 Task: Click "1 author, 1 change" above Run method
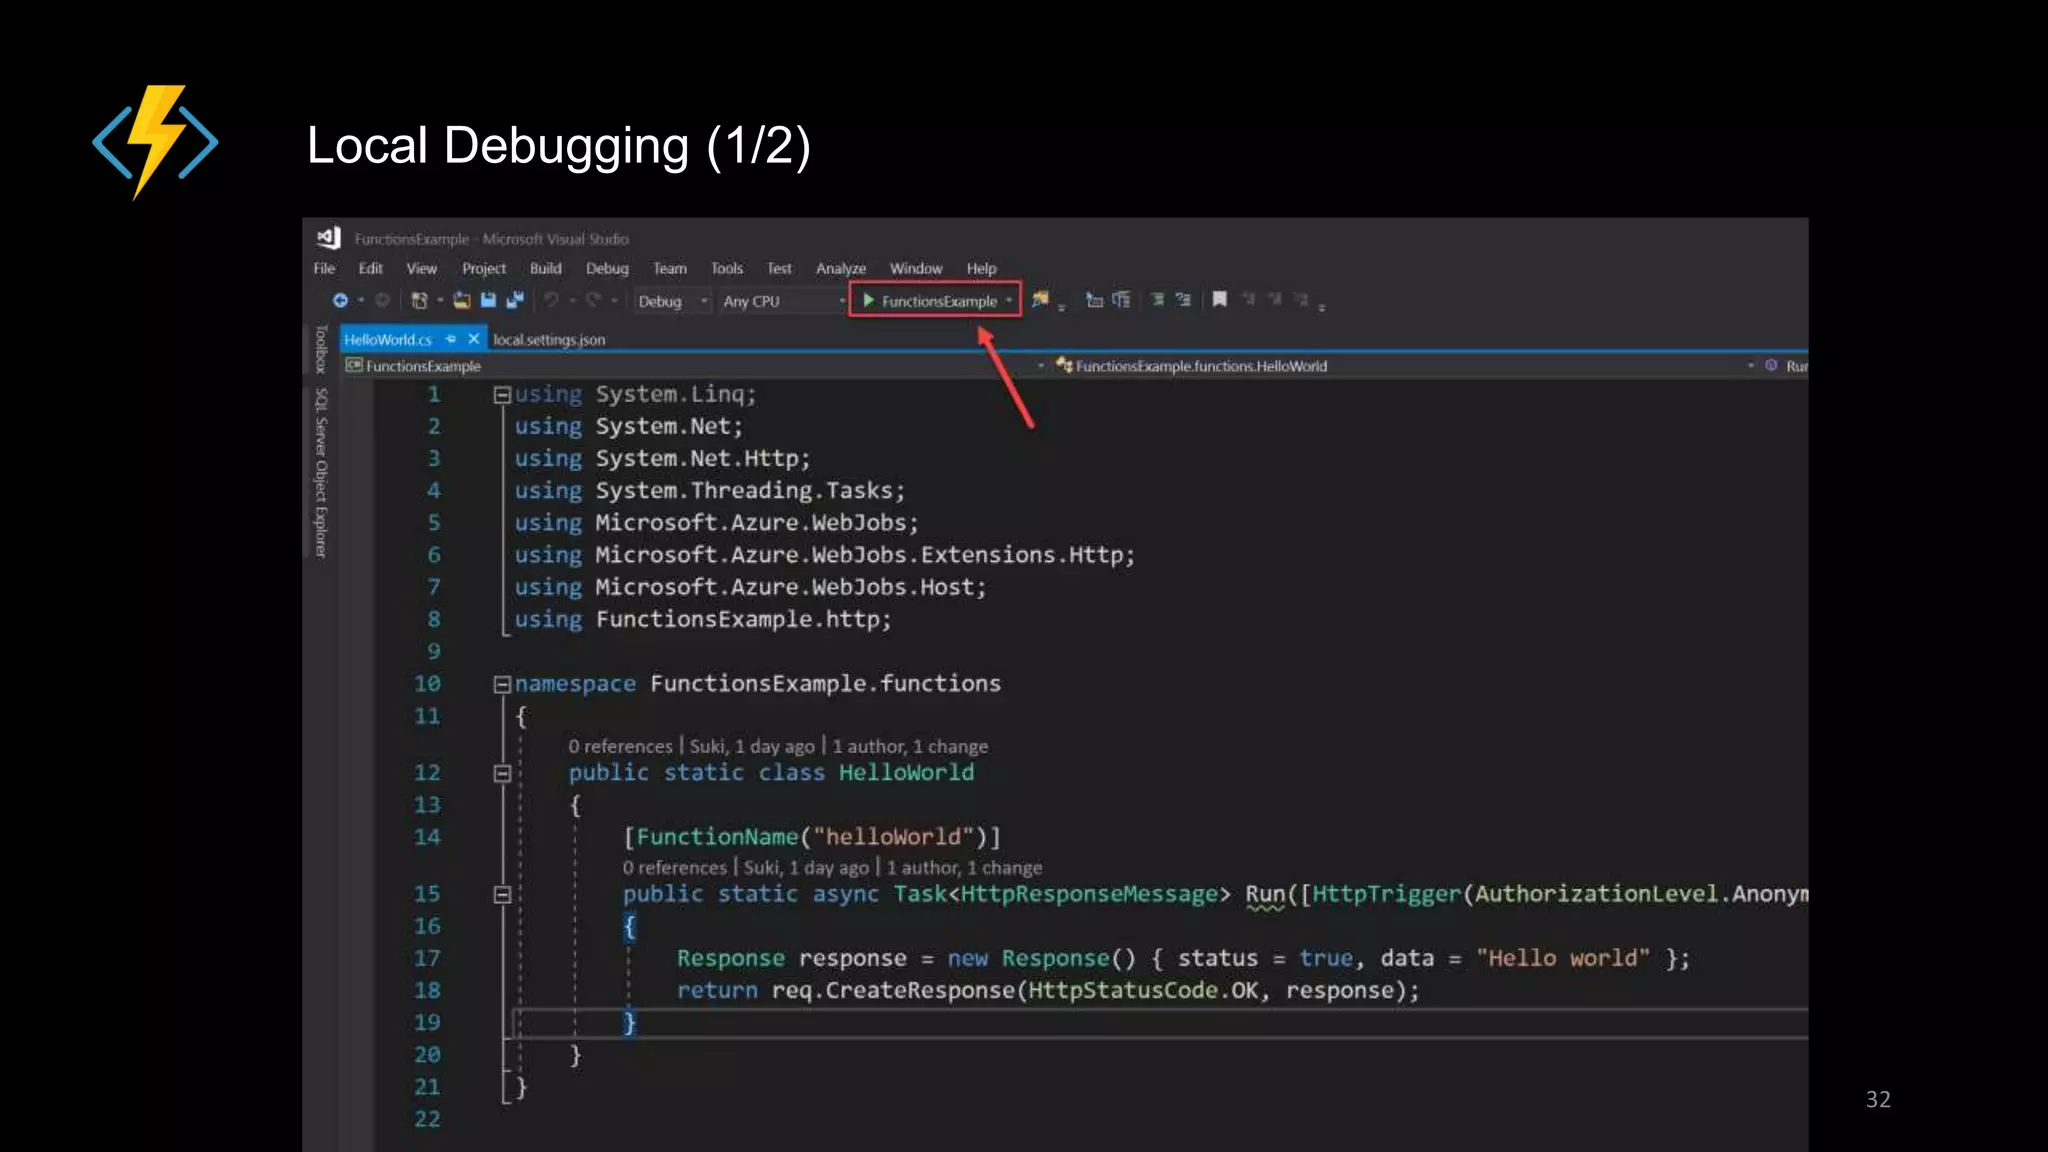[964, 868]
